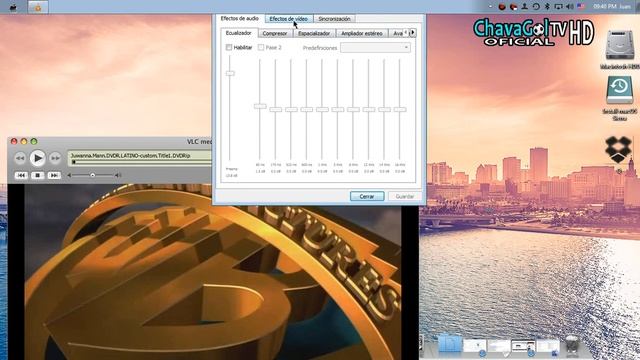Select the Espacializador sub-tab
The image size is (640, 360).
[314, 33]
